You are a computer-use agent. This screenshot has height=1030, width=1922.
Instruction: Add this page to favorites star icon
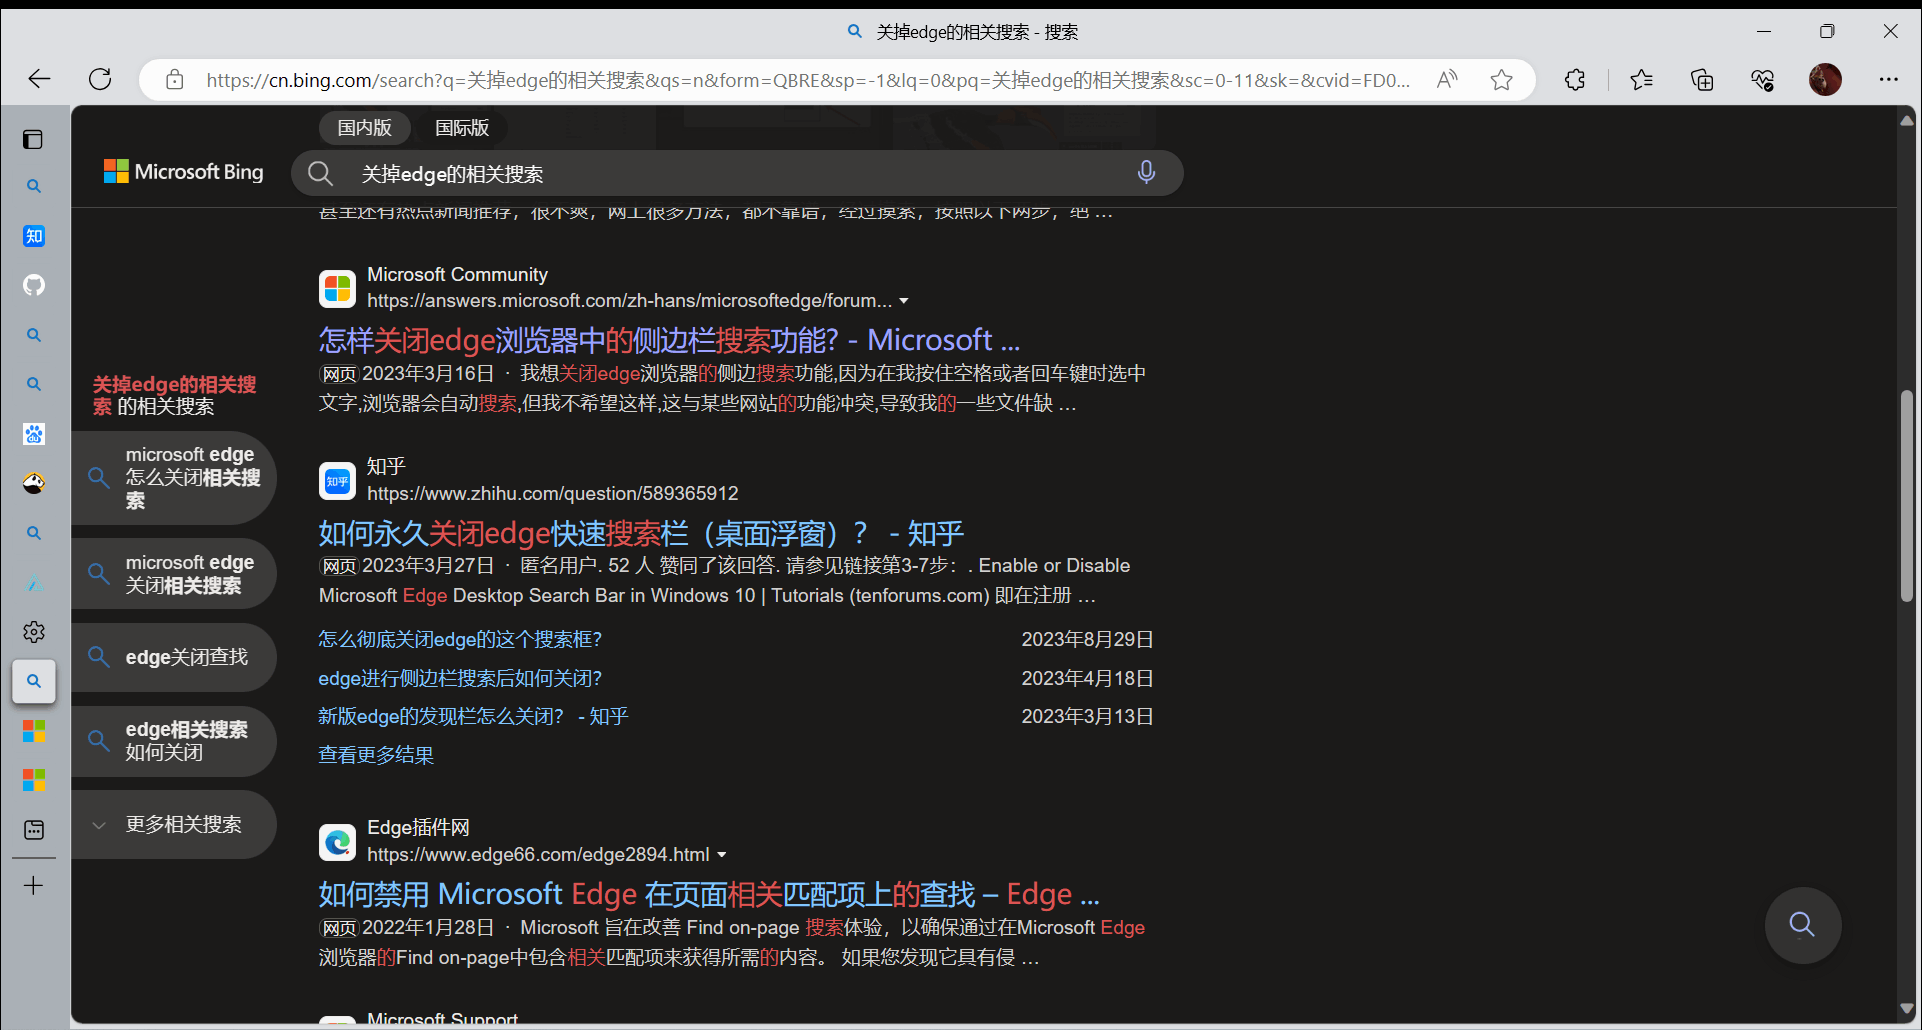[x=1501, y=80]
